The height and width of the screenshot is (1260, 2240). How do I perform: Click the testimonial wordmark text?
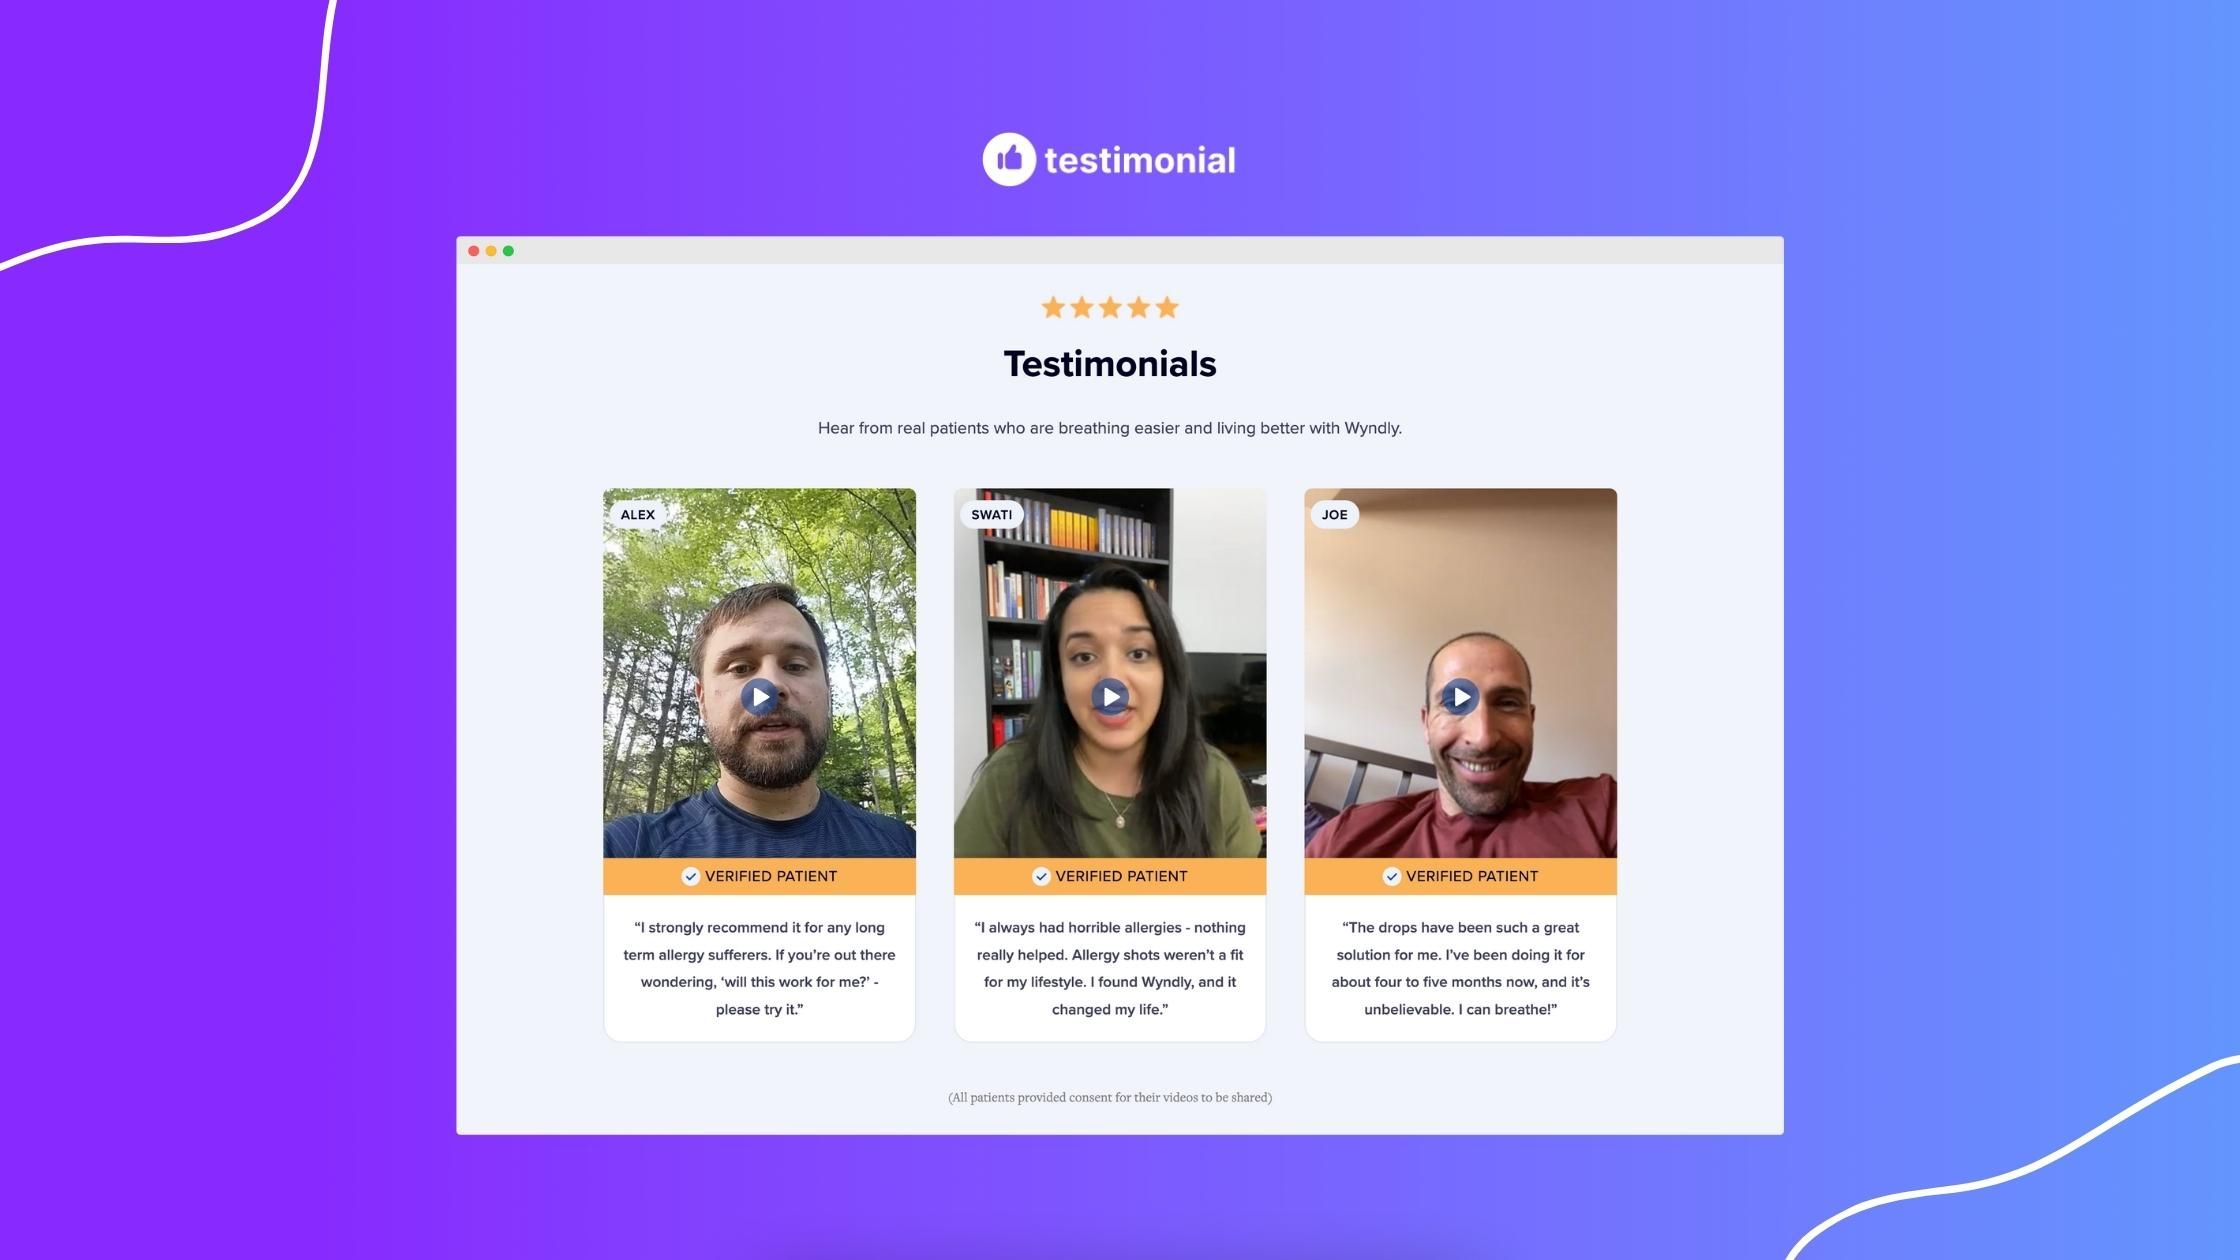click(1139, 160)
